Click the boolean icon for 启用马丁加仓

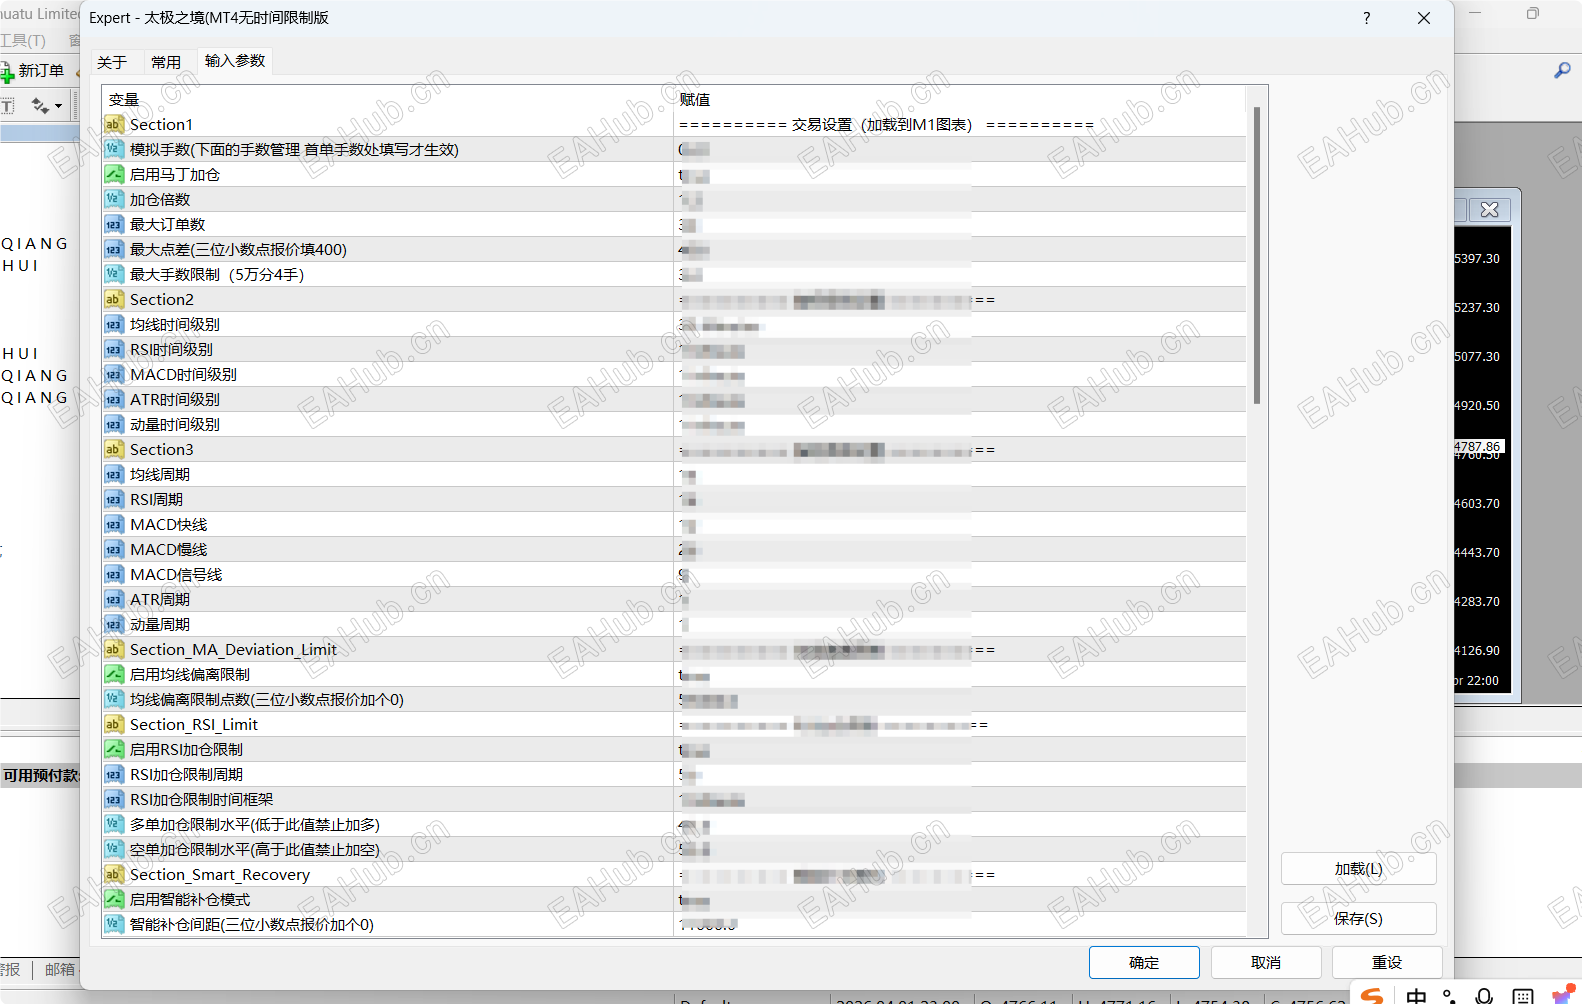[113, 174]
